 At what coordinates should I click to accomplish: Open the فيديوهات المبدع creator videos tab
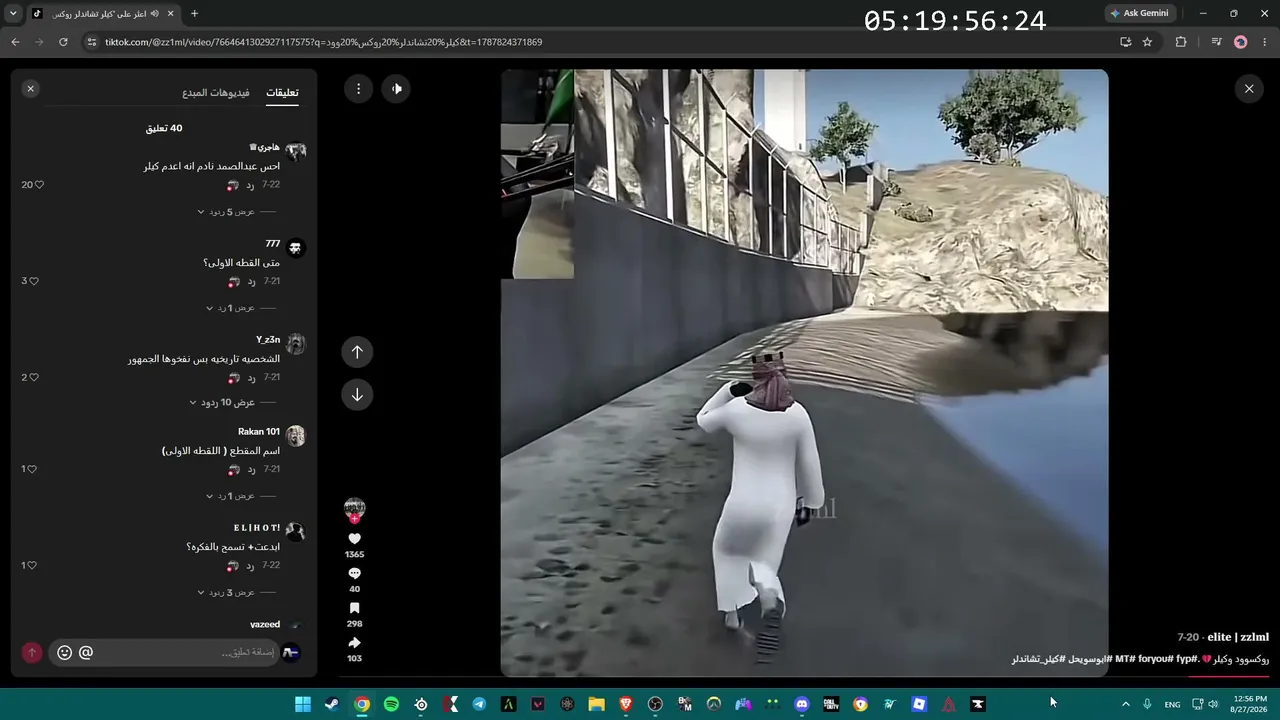pyautogui.click(x=216, y=93)
